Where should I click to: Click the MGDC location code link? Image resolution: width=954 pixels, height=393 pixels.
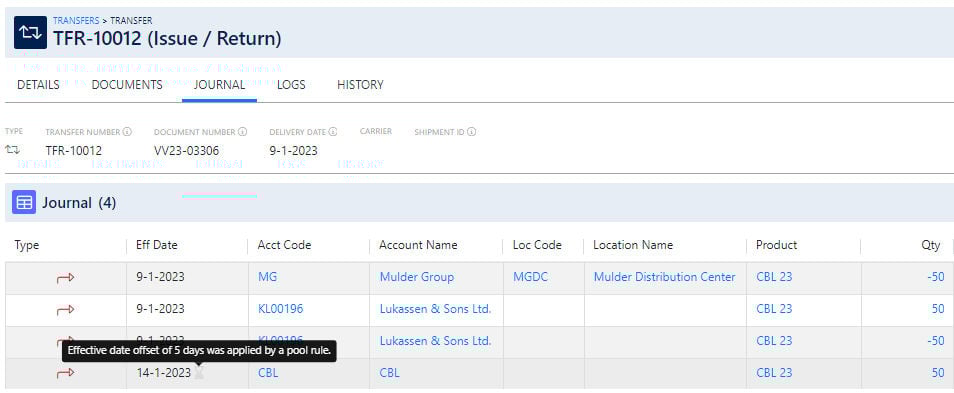(531, 277)
